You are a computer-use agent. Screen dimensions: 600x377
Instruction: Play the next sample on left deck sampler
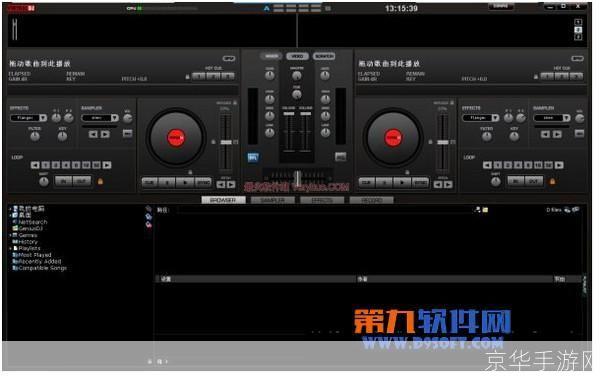(105, 134)
